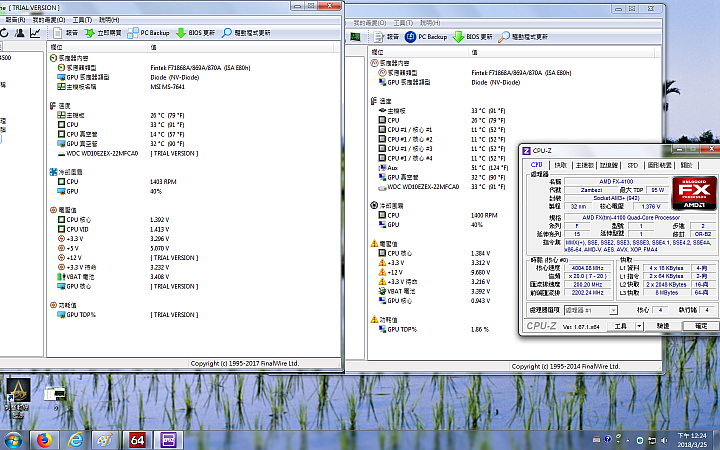Click the taskbar clock showing 12:24
Viewport: 720px width, 450px height.
692,439
